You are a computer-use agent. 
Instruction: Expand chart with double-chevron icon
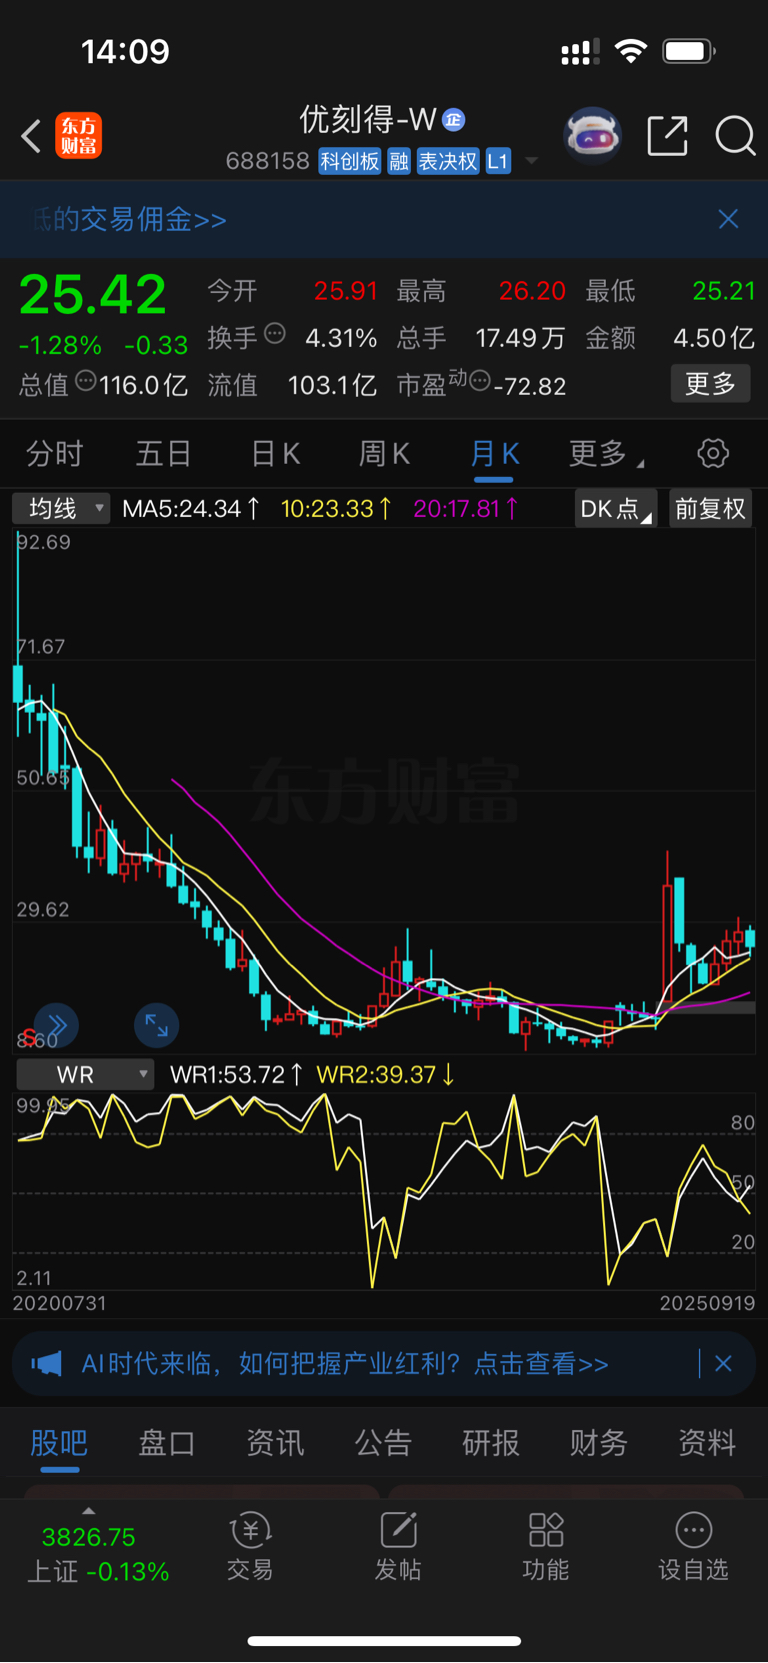coord(56,1025)
